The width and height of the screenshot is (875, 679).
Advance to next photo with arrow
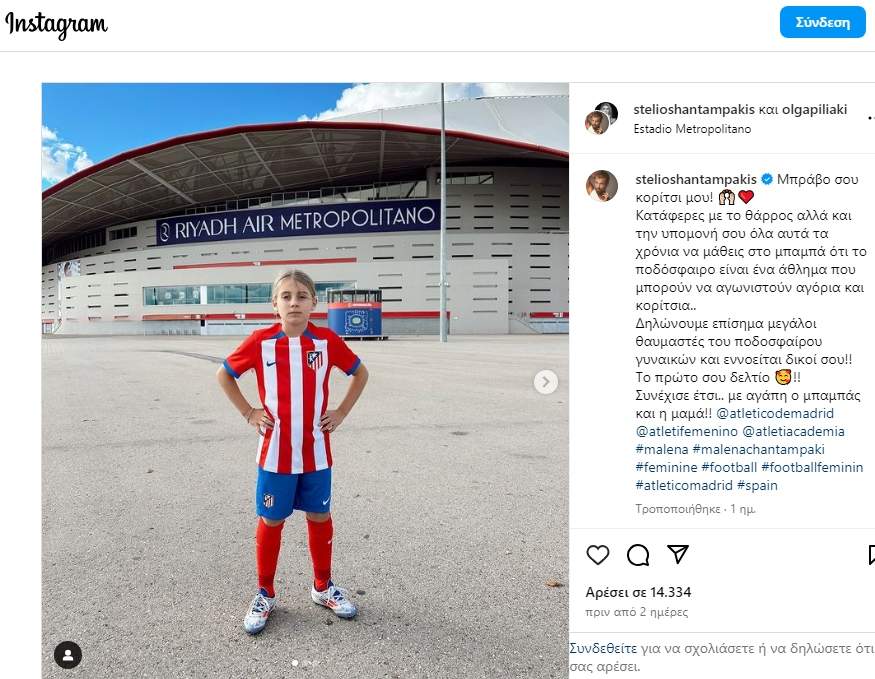click(x=546, y=382)
